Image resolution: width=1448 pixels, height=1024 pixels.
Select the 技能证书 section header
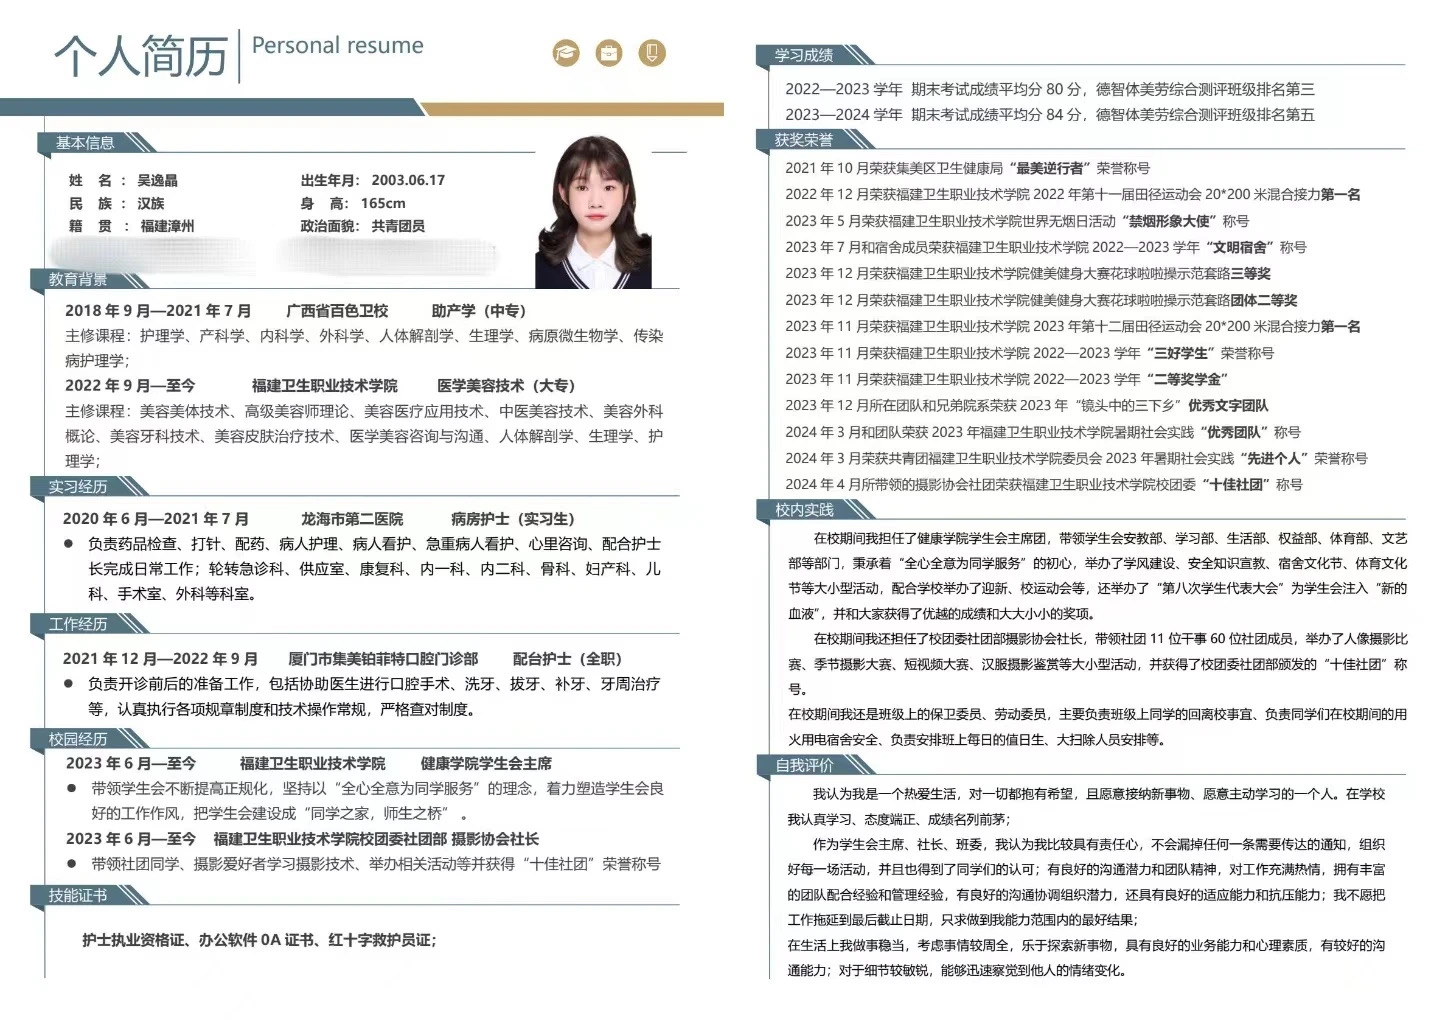pyautogui.click(x=78, y=896)
